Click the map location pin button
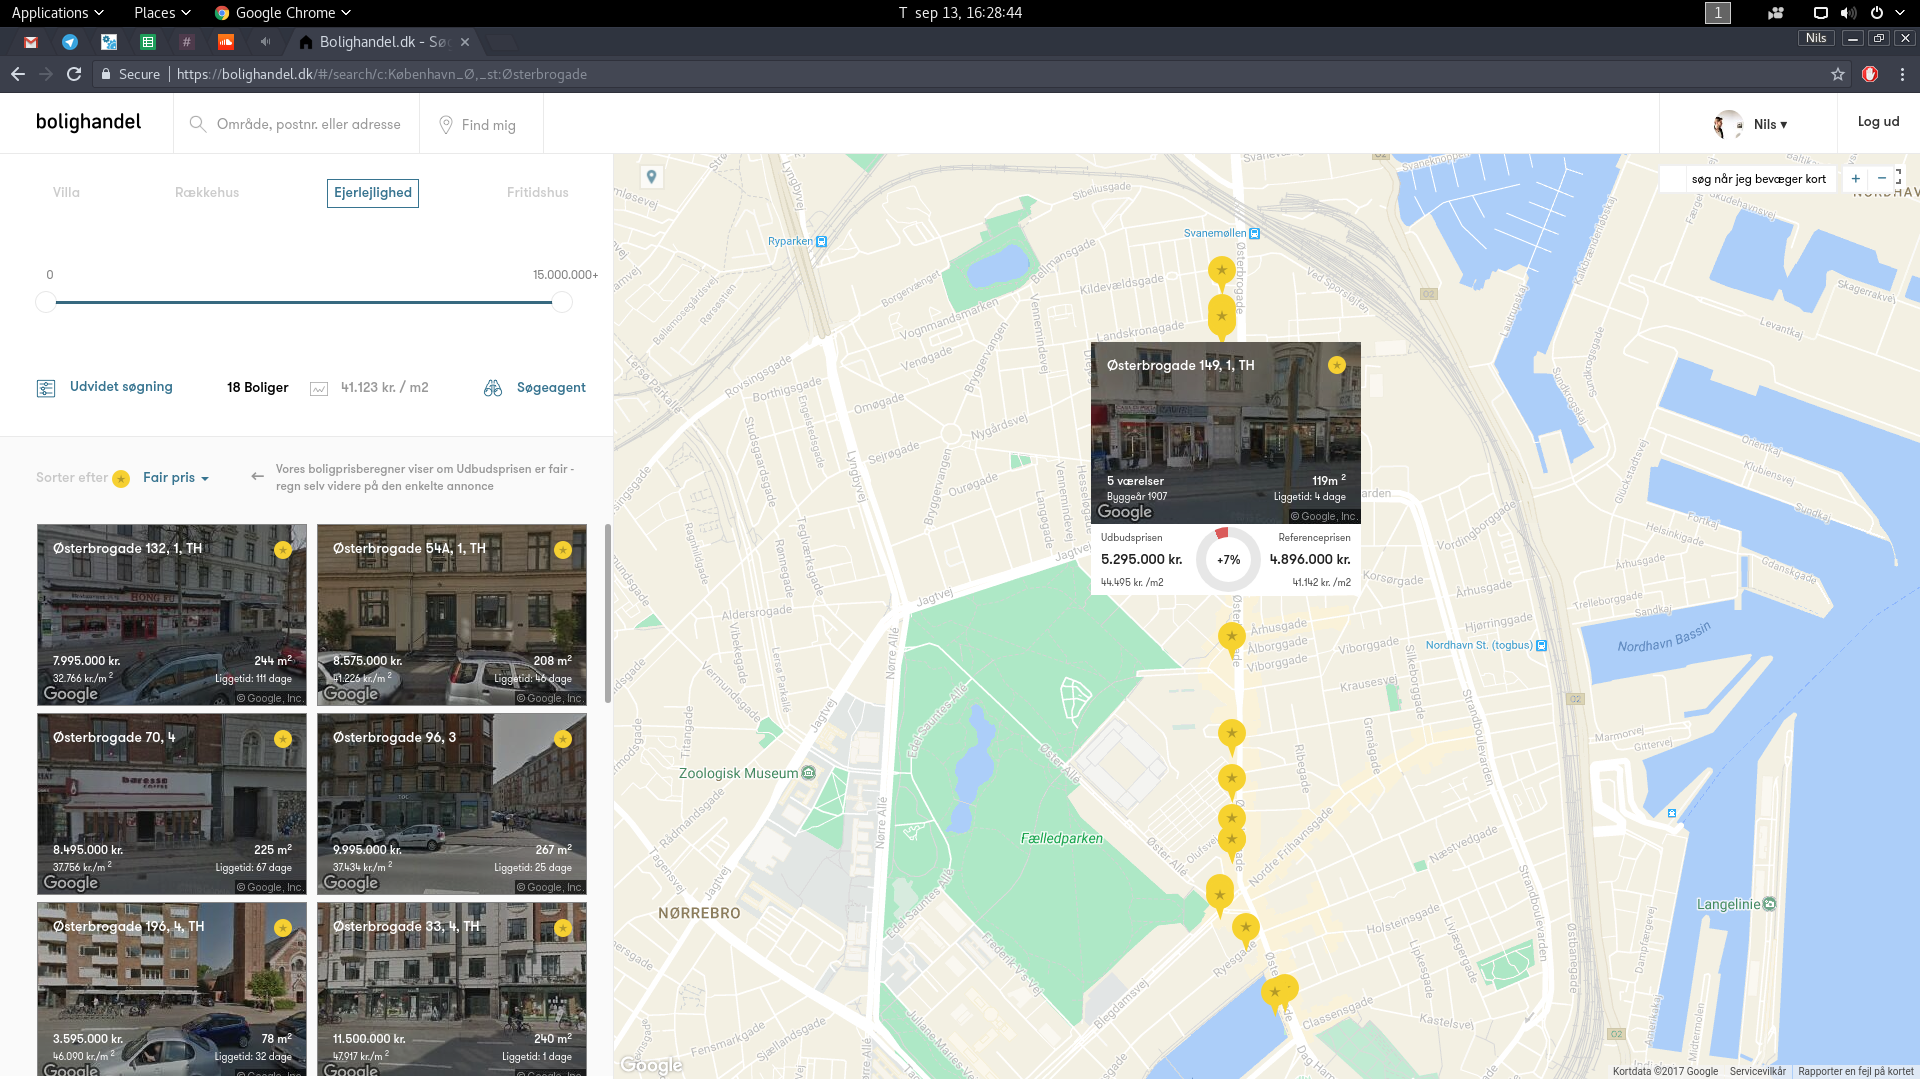The width and height of the screenshot is (1920, 1080). [651, 177]
